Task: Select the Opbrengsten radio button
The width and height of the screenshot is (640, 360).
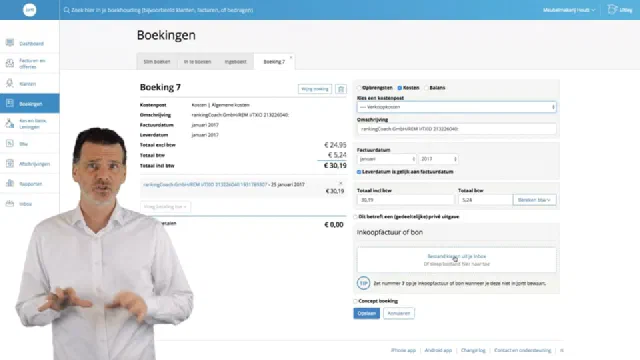Action: pos(359,88)
